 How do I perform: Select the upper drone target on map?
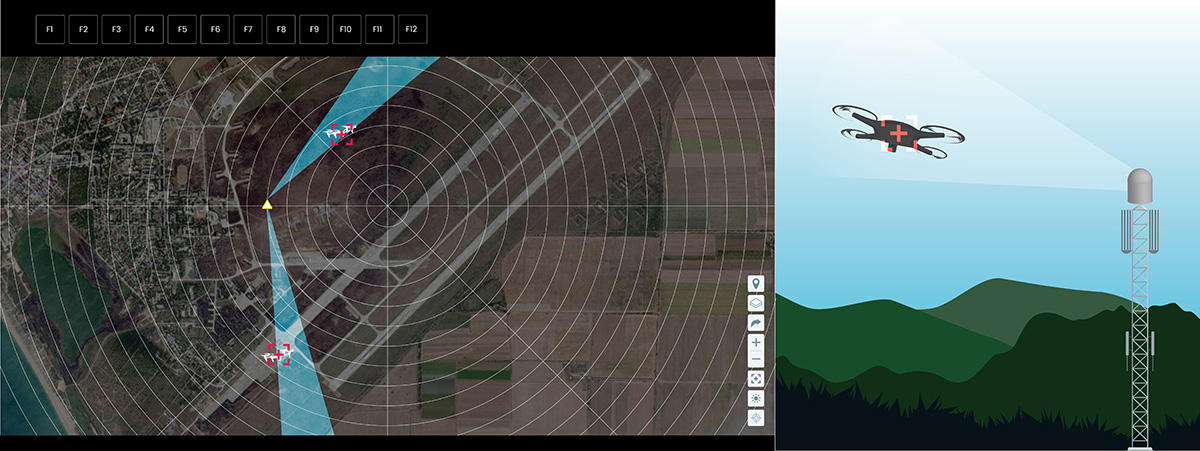pyautogui.click(x=342, y=134)
